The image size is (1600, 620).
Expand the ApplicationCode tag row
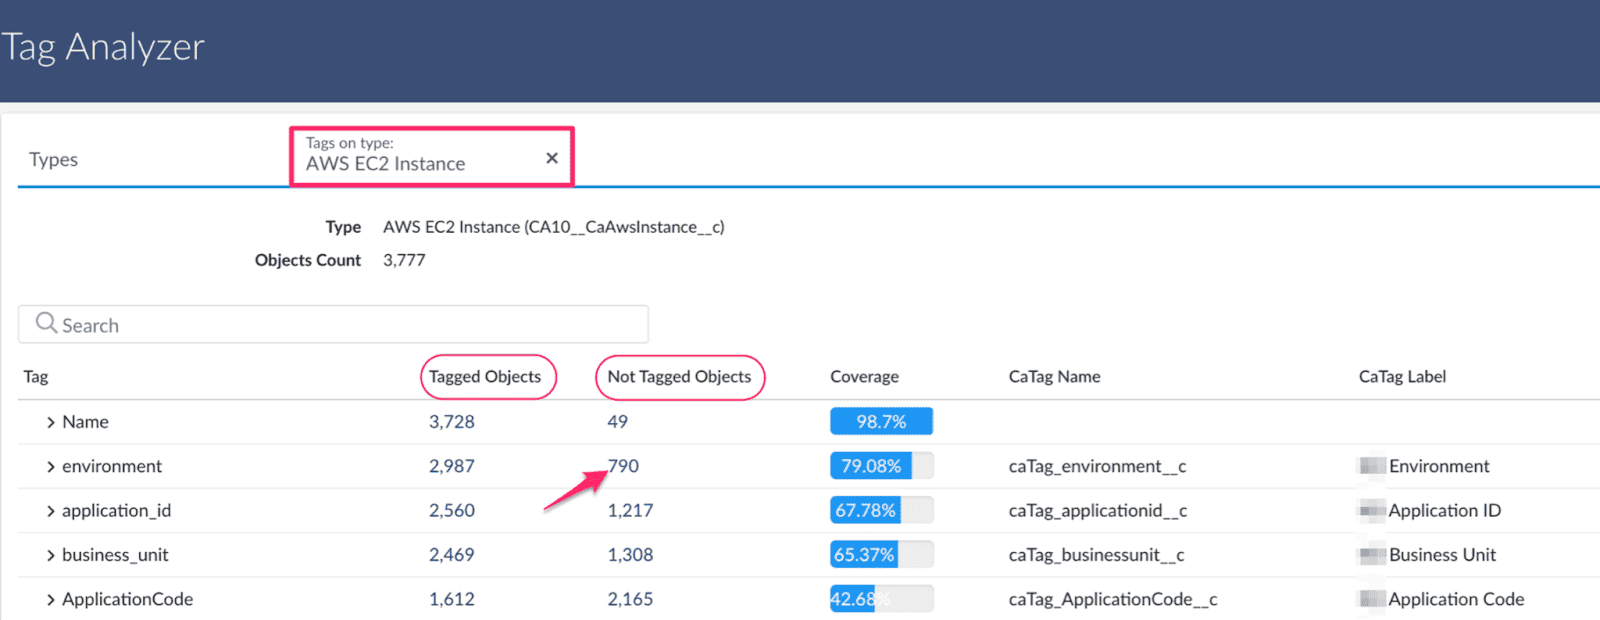point(50,600)
